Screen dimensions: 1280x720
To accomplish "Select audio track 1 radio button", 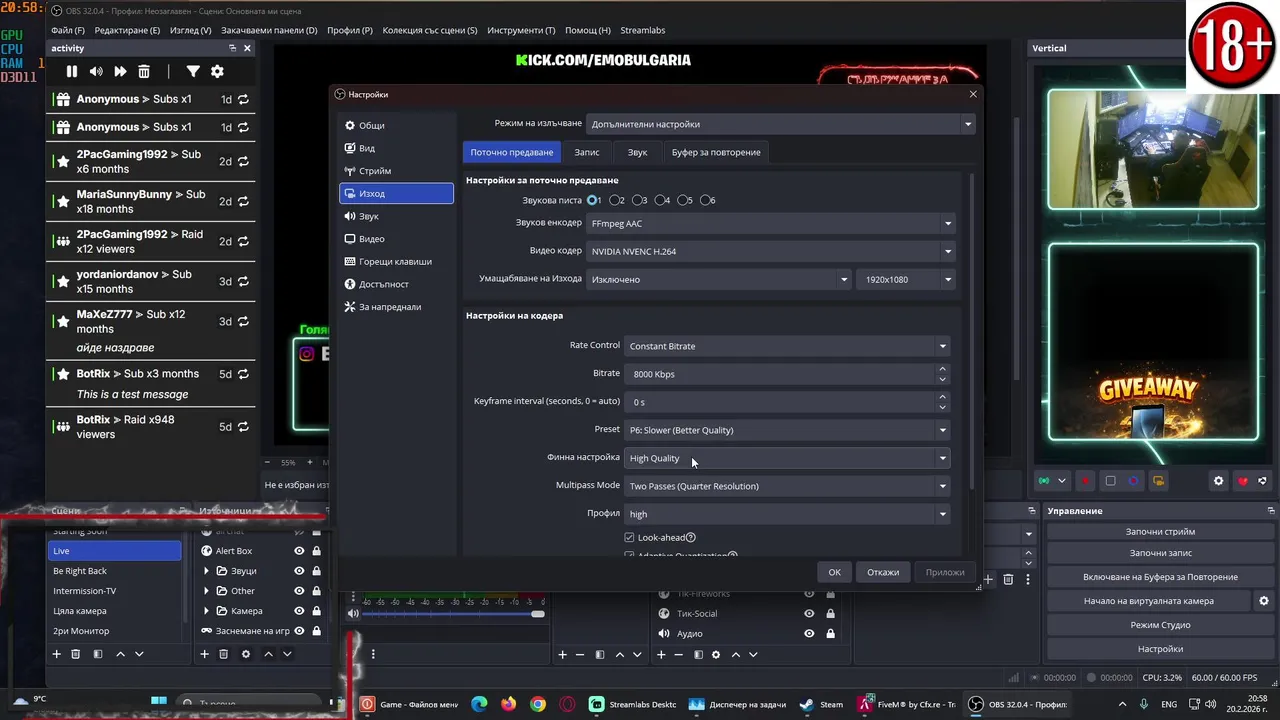I will 593,200.
